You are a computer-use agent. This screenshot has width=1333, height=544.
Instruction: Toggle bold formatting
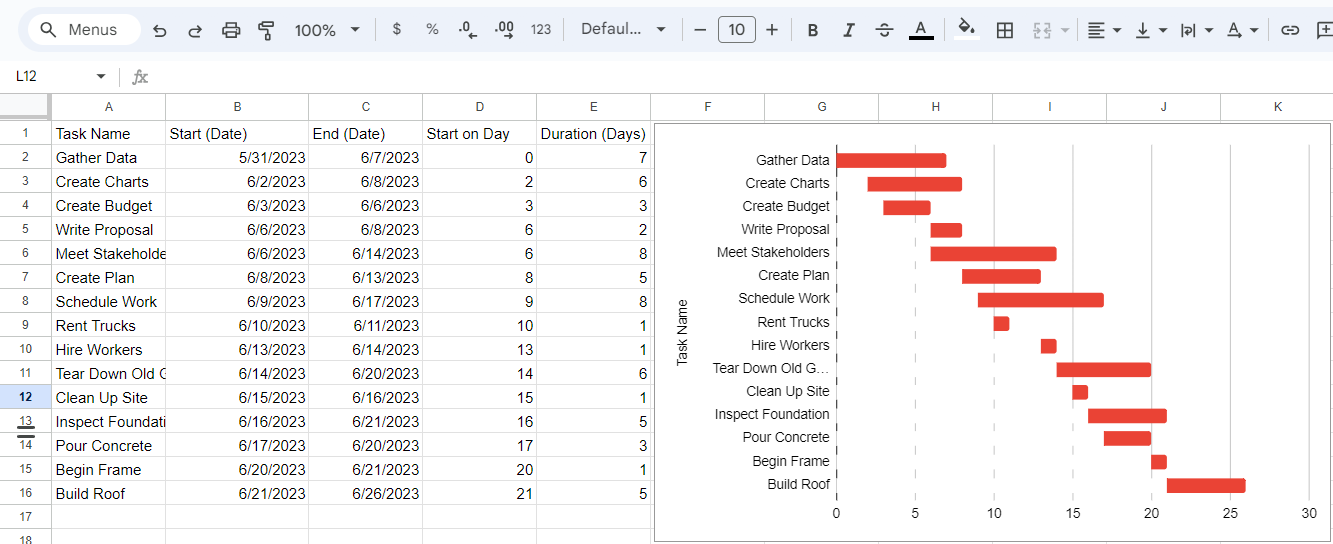[x=813, y=30]
